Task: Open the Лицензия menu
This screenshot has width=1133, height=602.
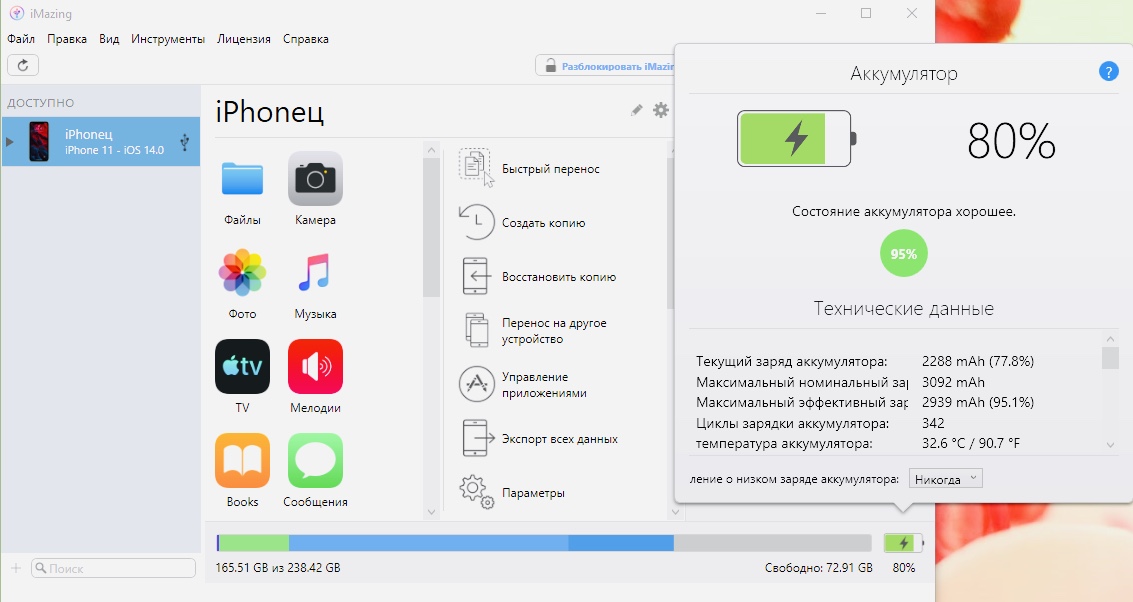Action: [244, 39]
